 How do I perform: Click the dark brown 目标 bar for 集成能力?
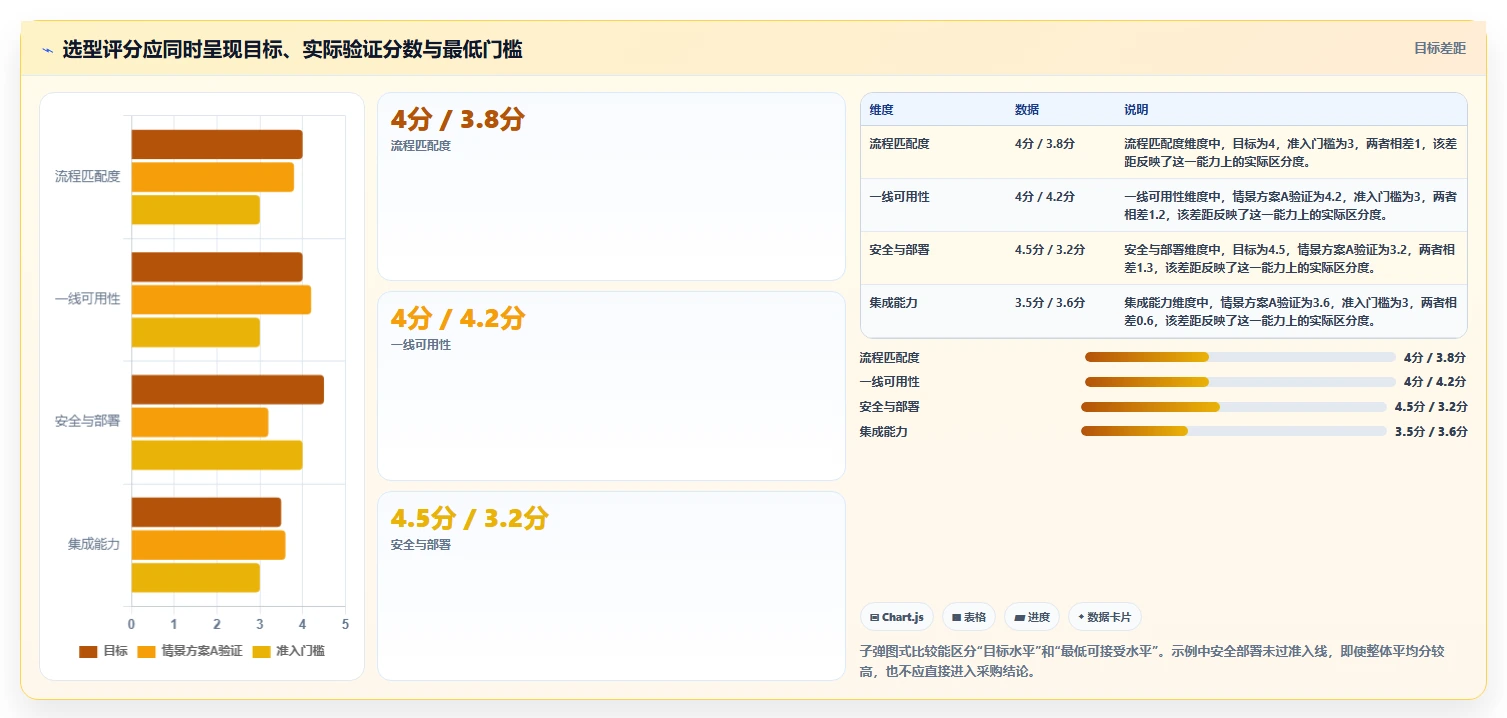click(x=206, y=512)
